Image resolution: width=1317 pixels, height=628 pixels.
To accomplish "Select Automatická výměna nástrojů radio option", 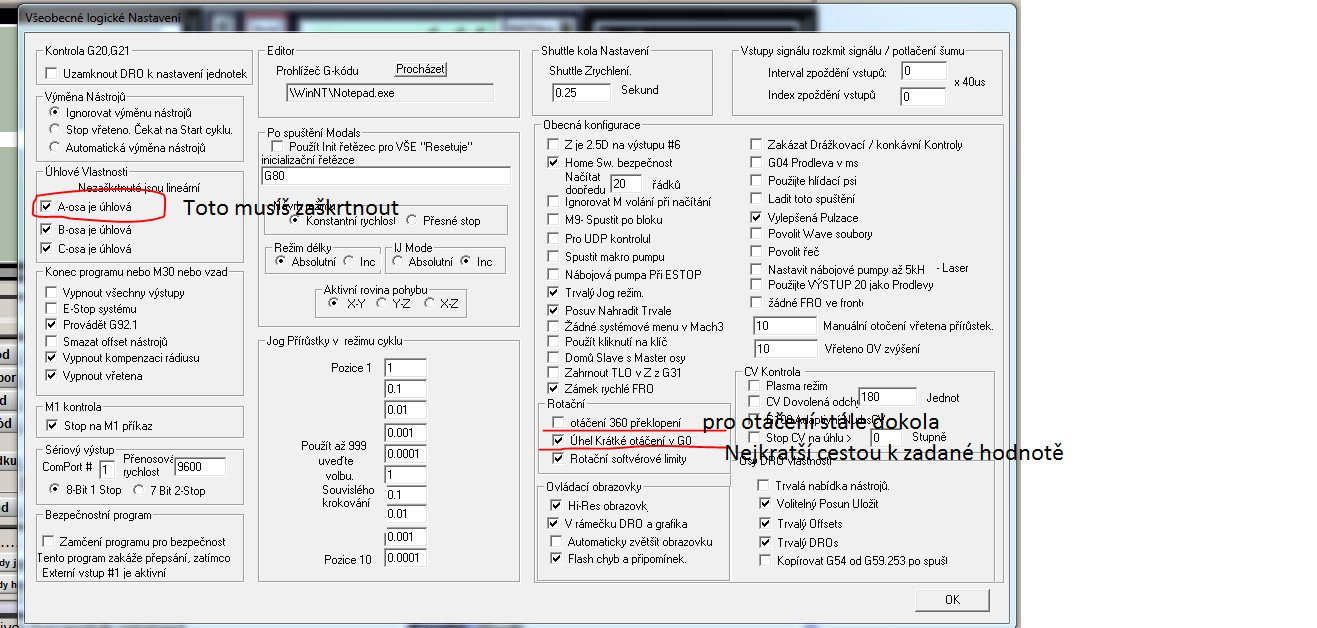I will tap(56, 148).
